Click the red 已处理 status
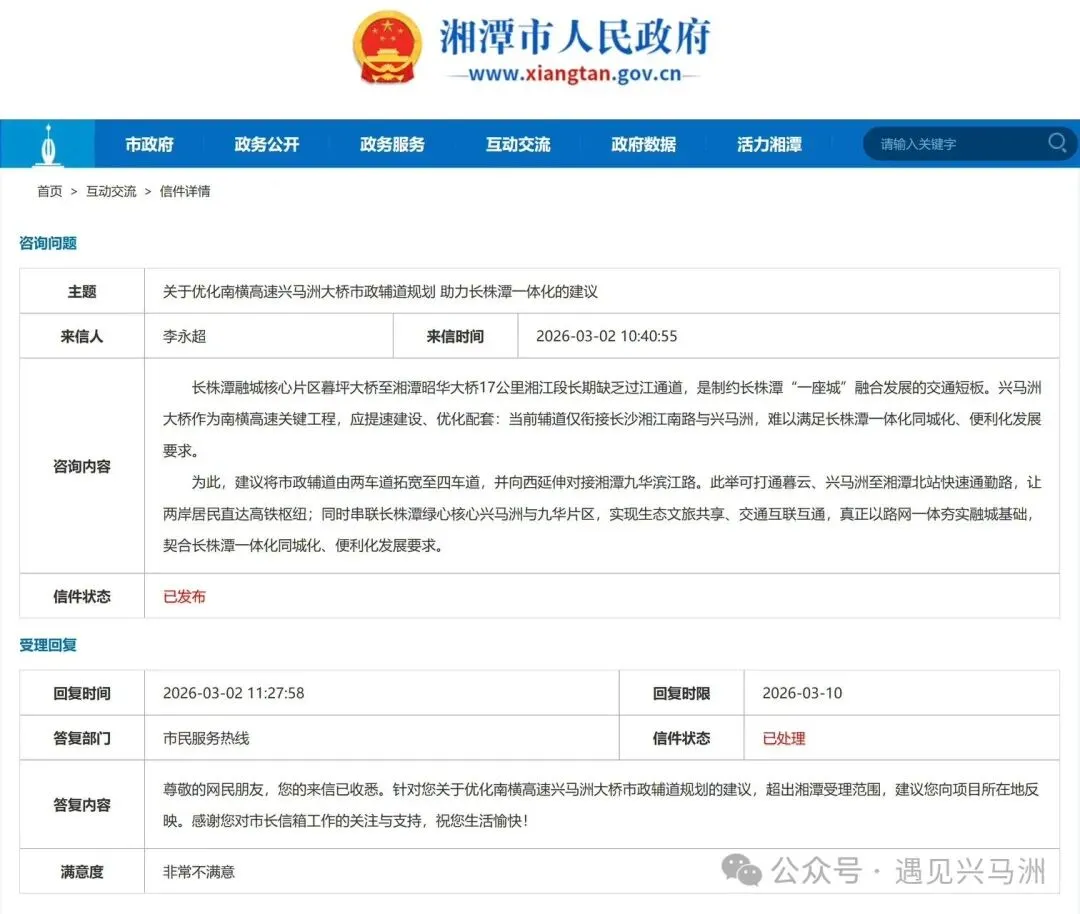Image resolution: width=1080 pixels, height=914 pixels. 784,738
